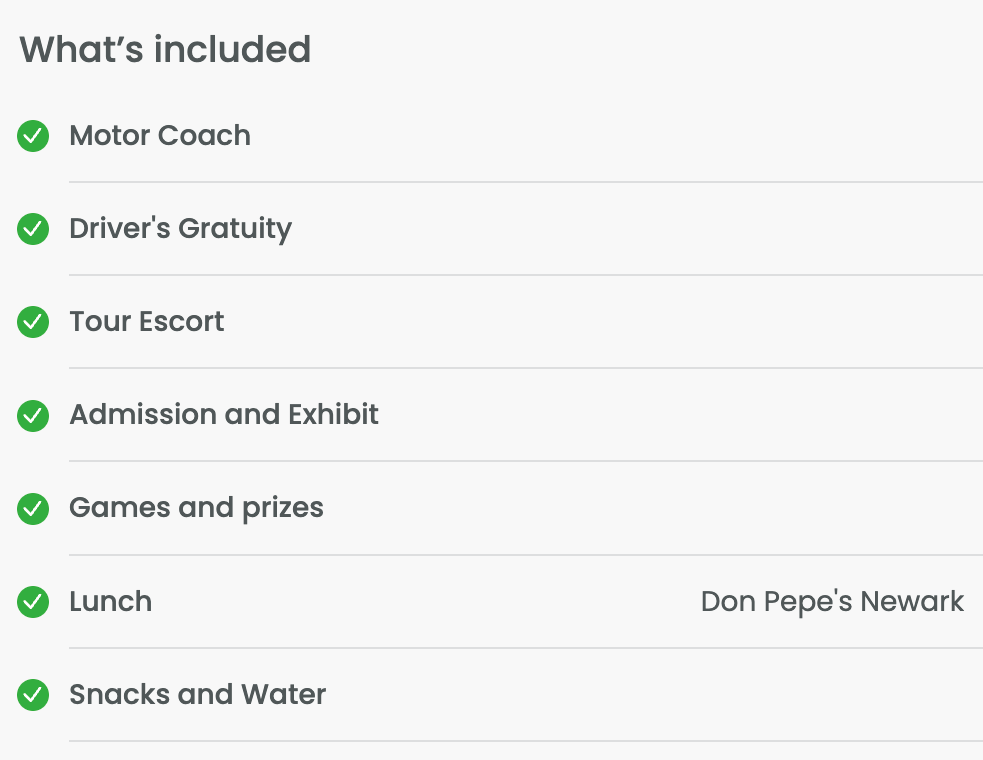This screenshot has height=760, width=983.
Task: Tap the green check next to Games and prizes
Action: coord(33,509)
